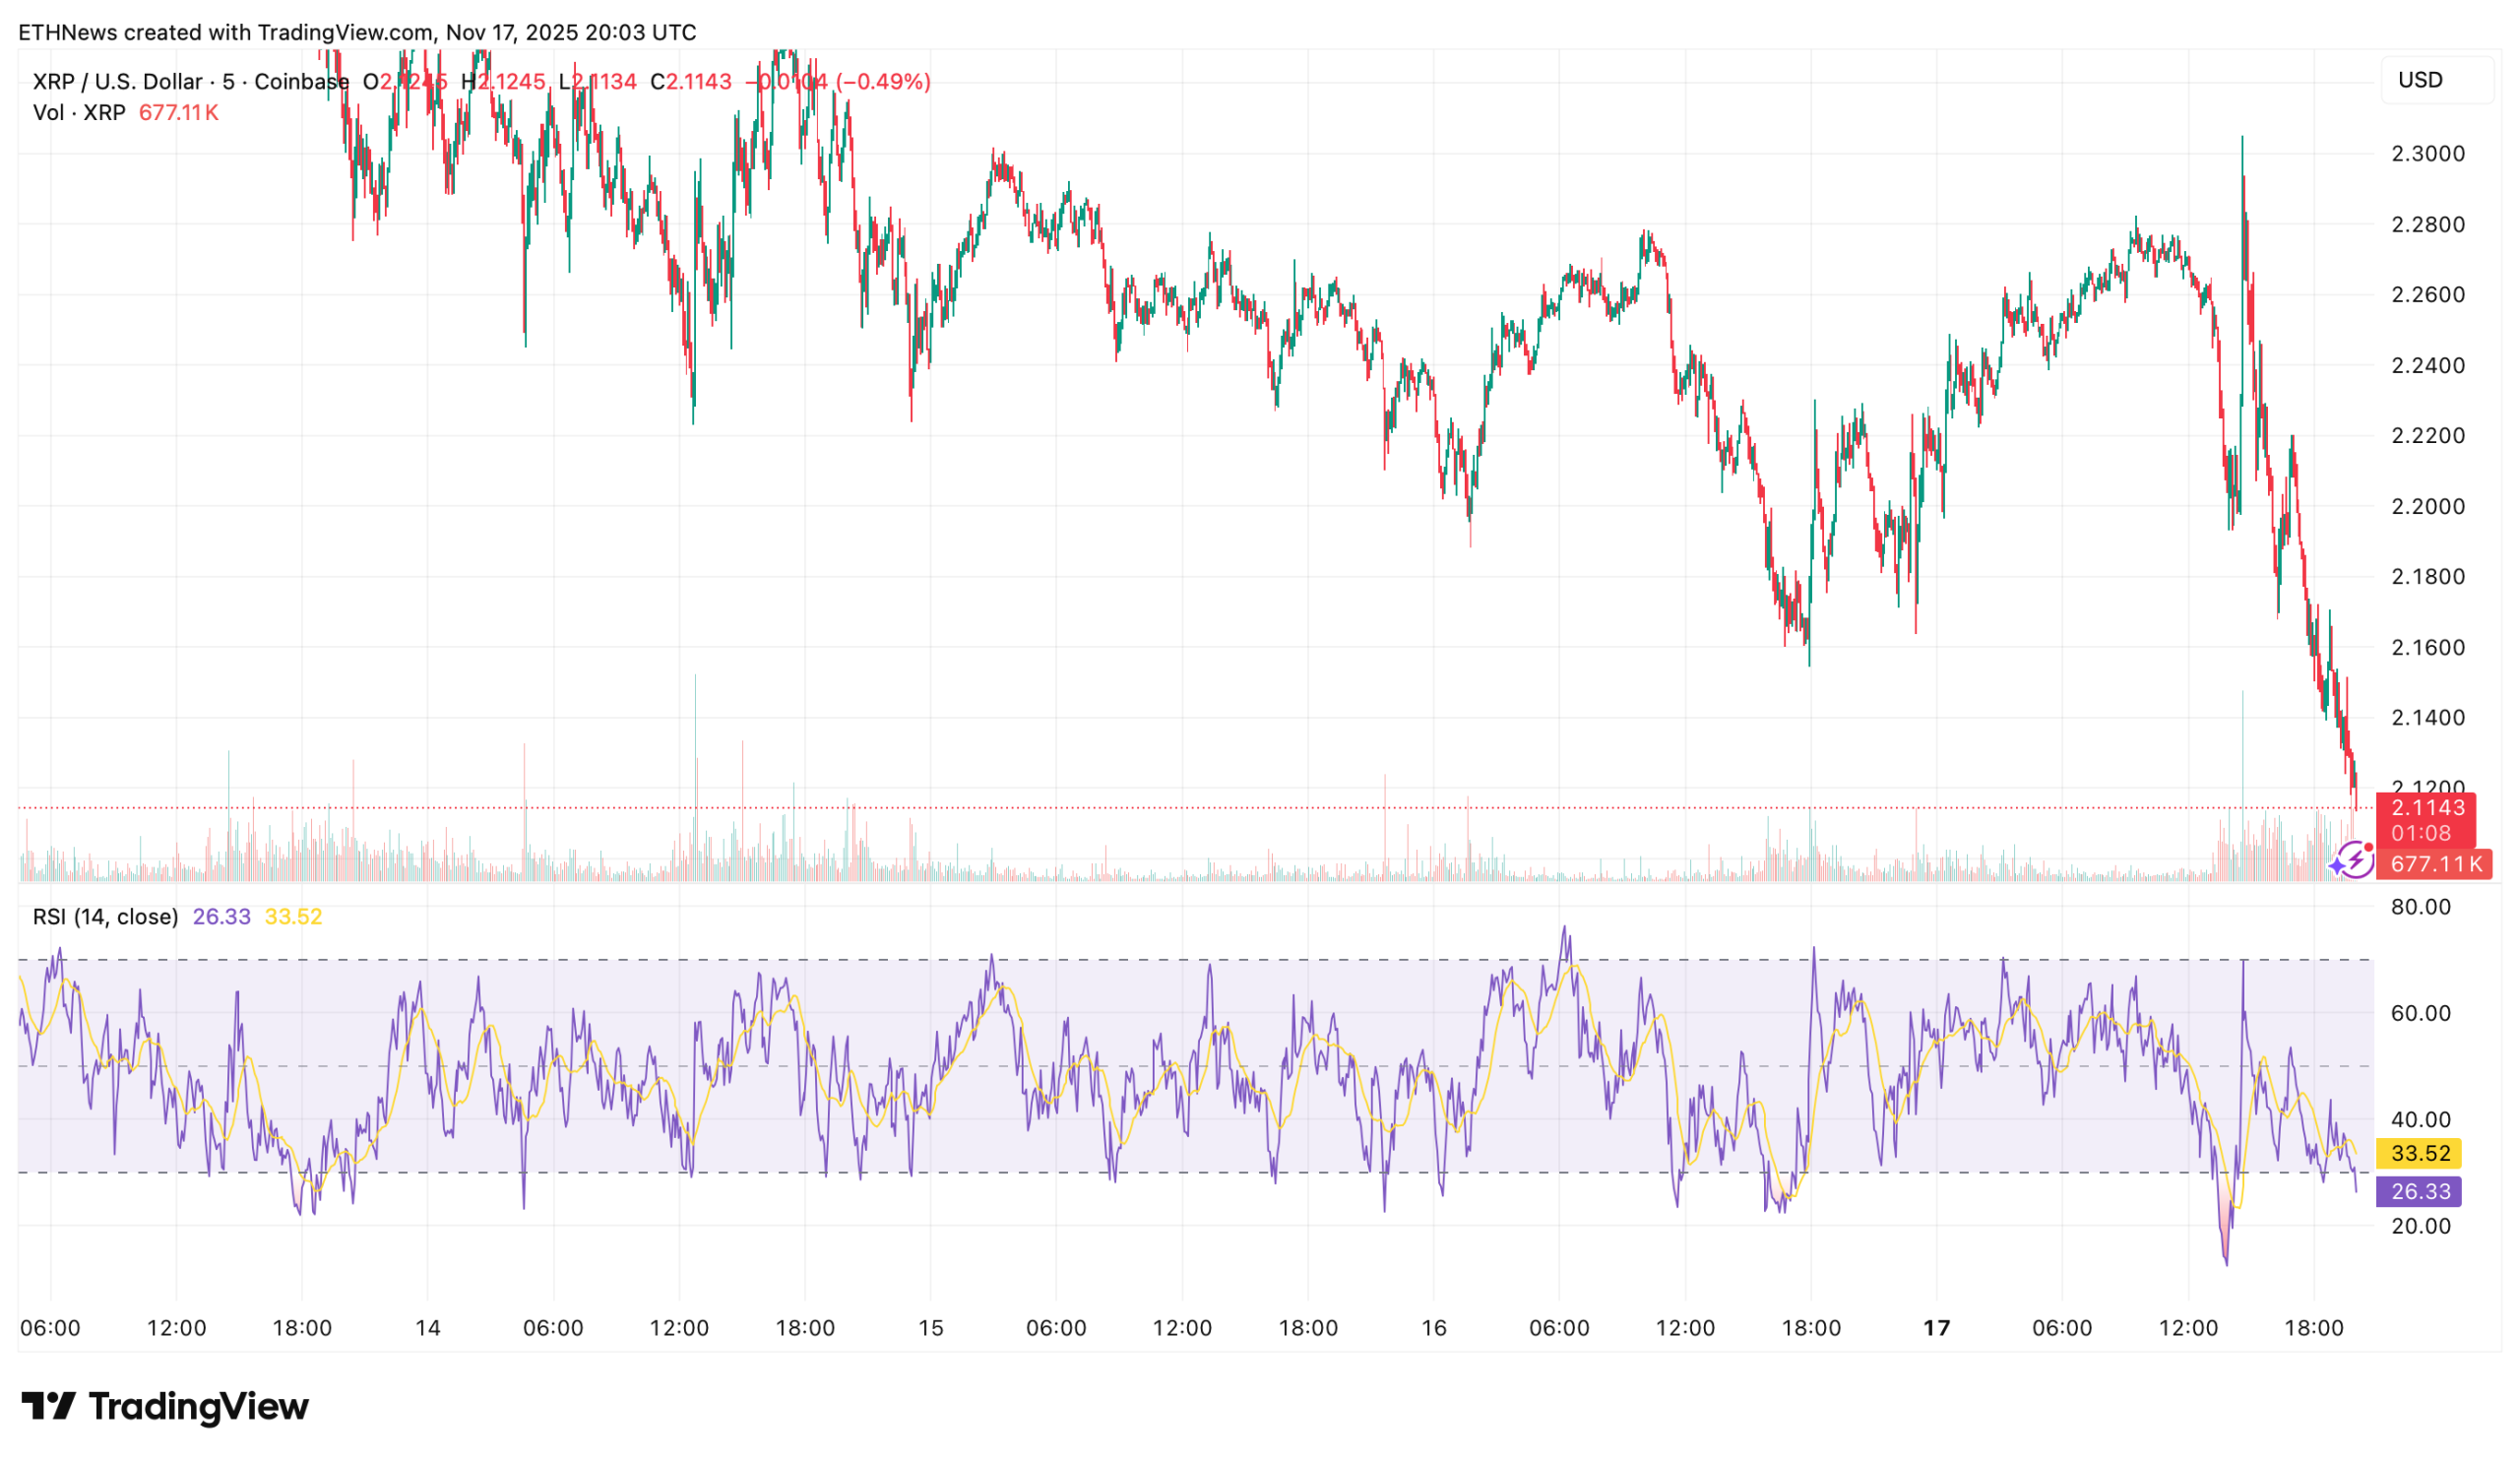2520x1461 pixels.
Task: Click the 80.00 RSI scale label
Action: 2420,907
